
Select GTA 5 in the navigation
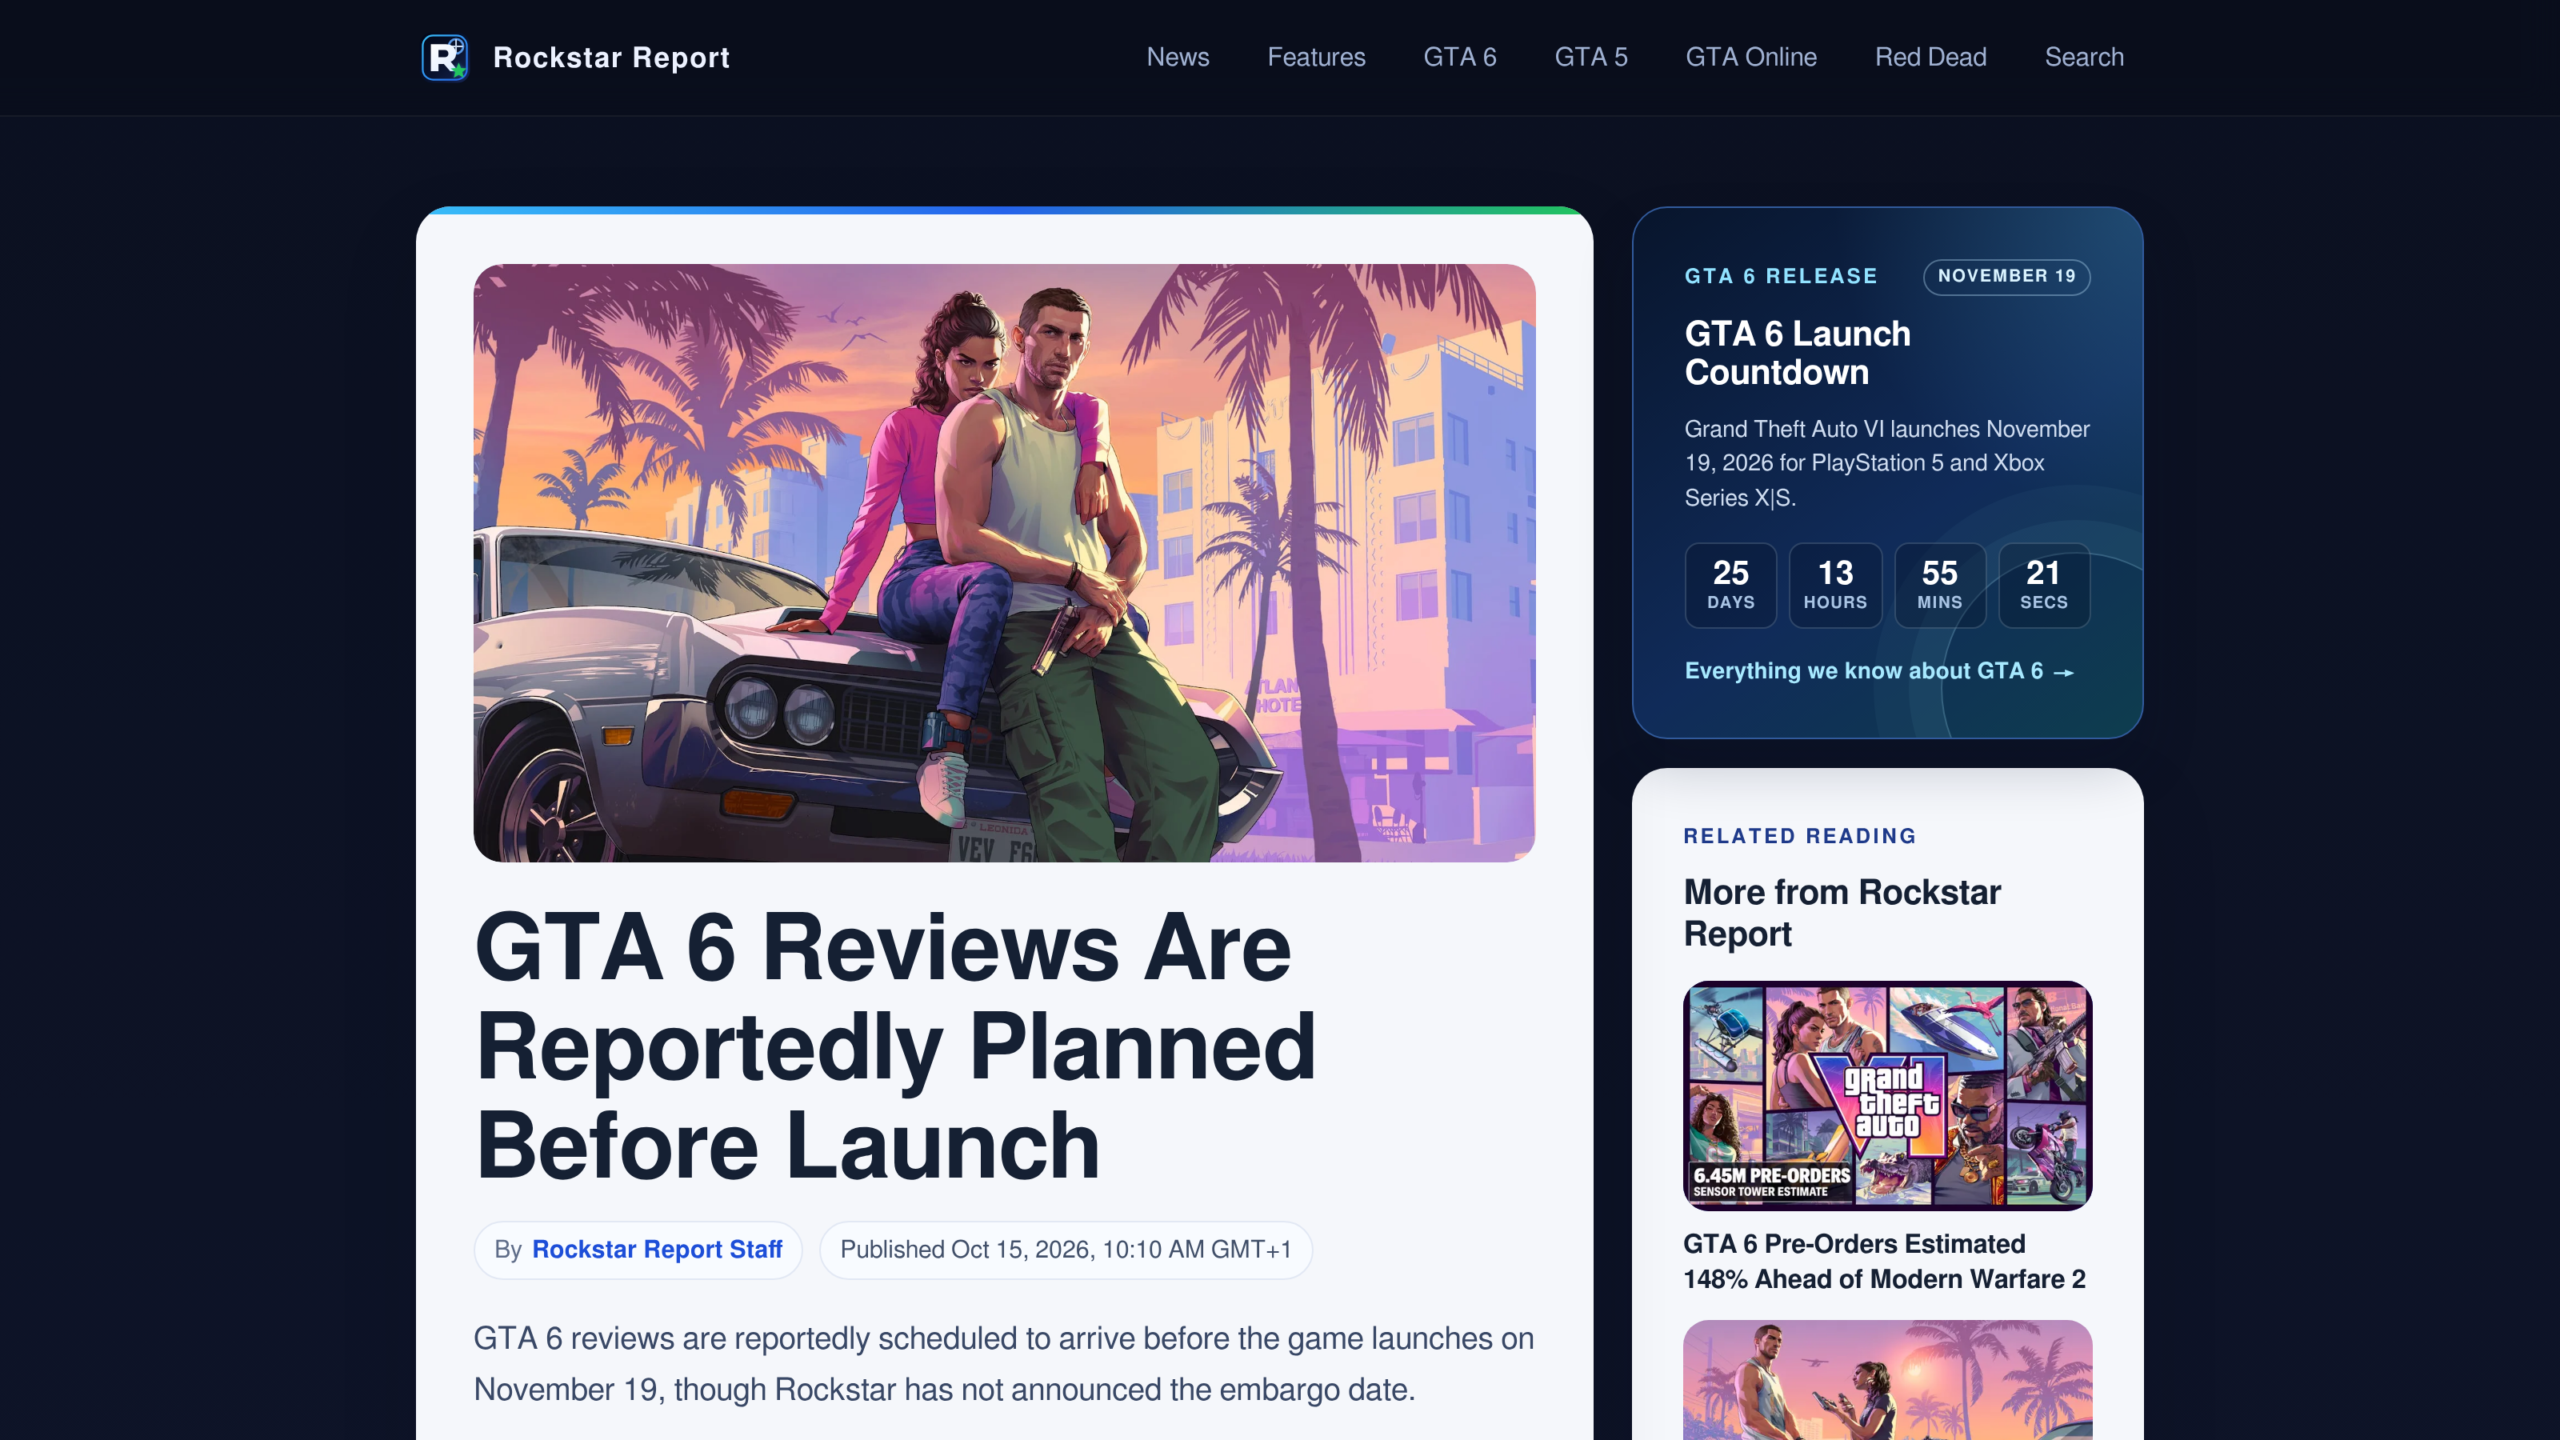[x=1590, y=57]
